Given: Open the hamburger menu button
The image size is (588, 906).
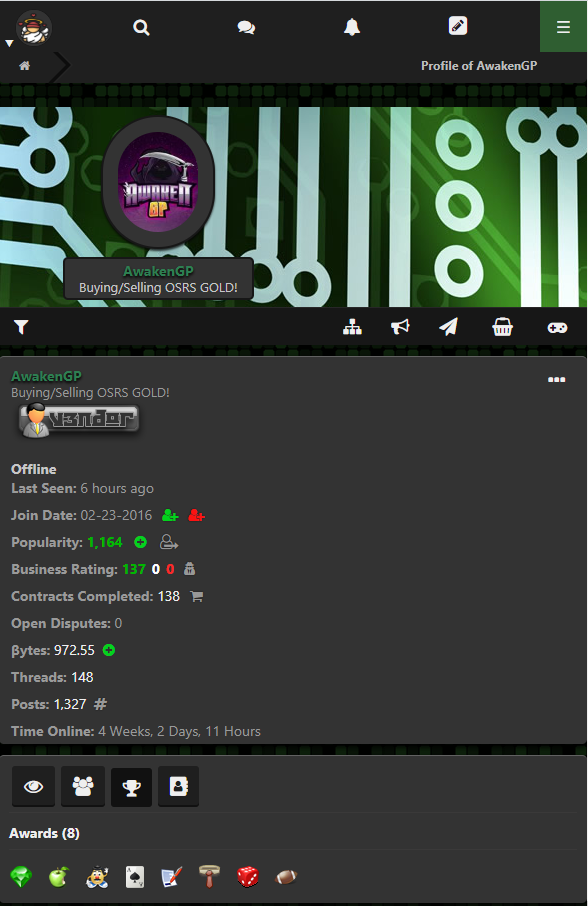Looking at the screenshot, I should [x=563, y=27].
